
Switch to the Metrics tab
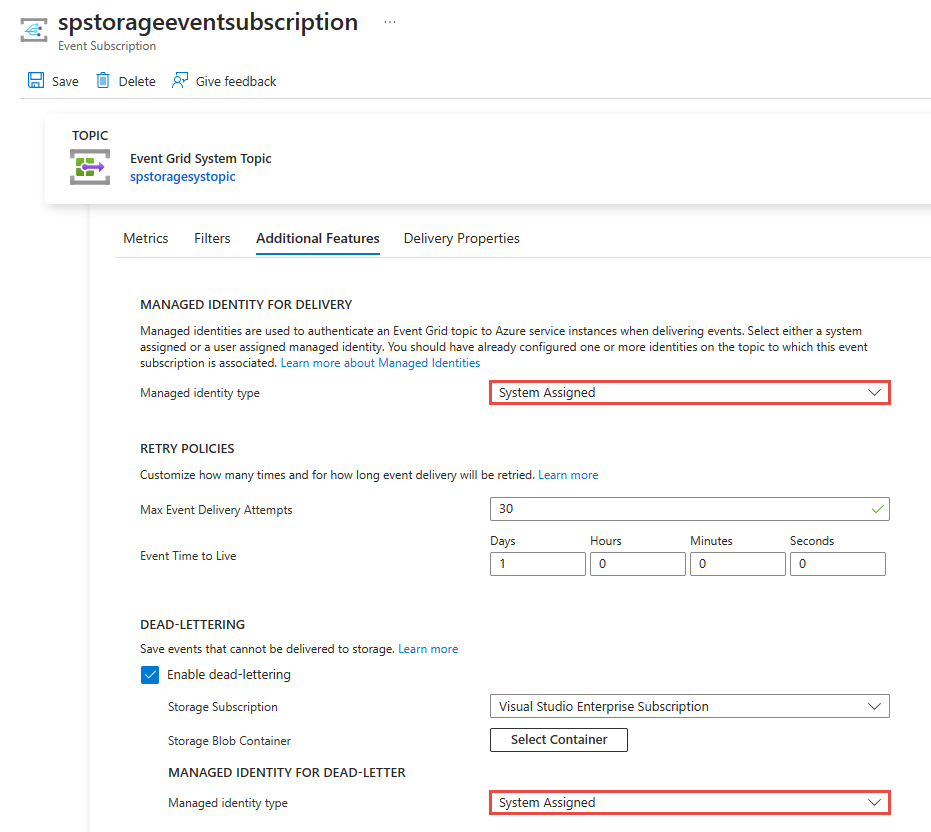point(145,238)
